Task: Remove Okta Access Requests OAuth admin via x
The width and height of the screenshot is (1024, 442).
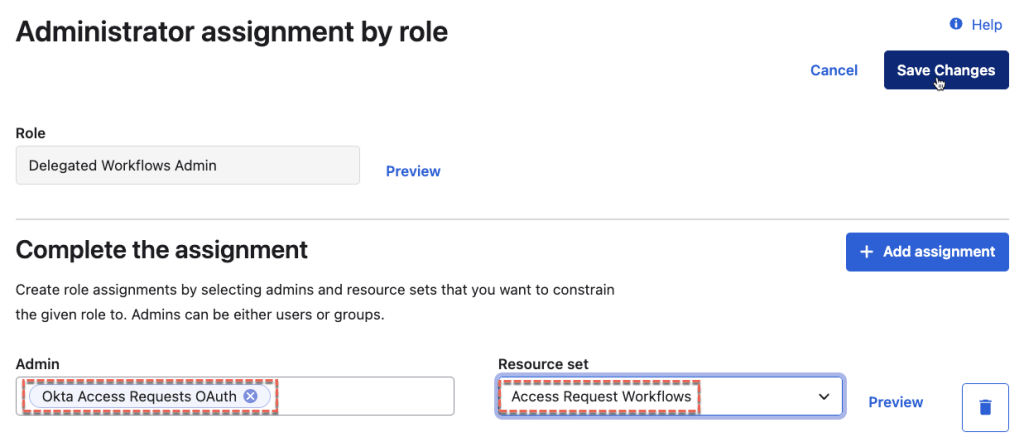Action: click(251, 396)
